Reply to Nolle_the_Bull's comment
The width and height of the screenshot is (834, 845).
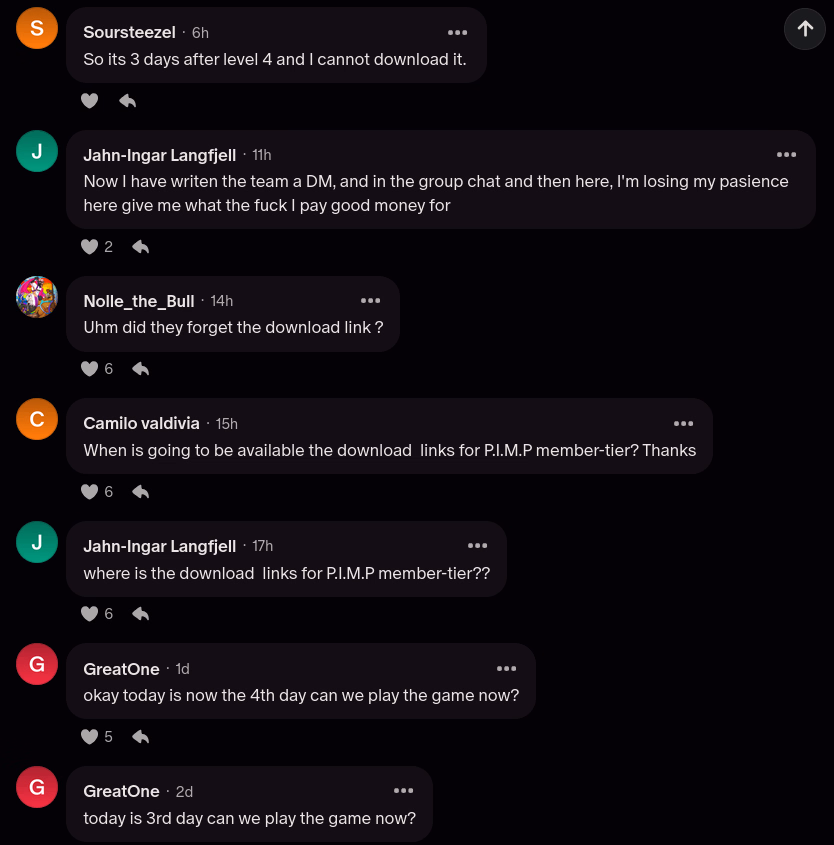pos(141,369)
